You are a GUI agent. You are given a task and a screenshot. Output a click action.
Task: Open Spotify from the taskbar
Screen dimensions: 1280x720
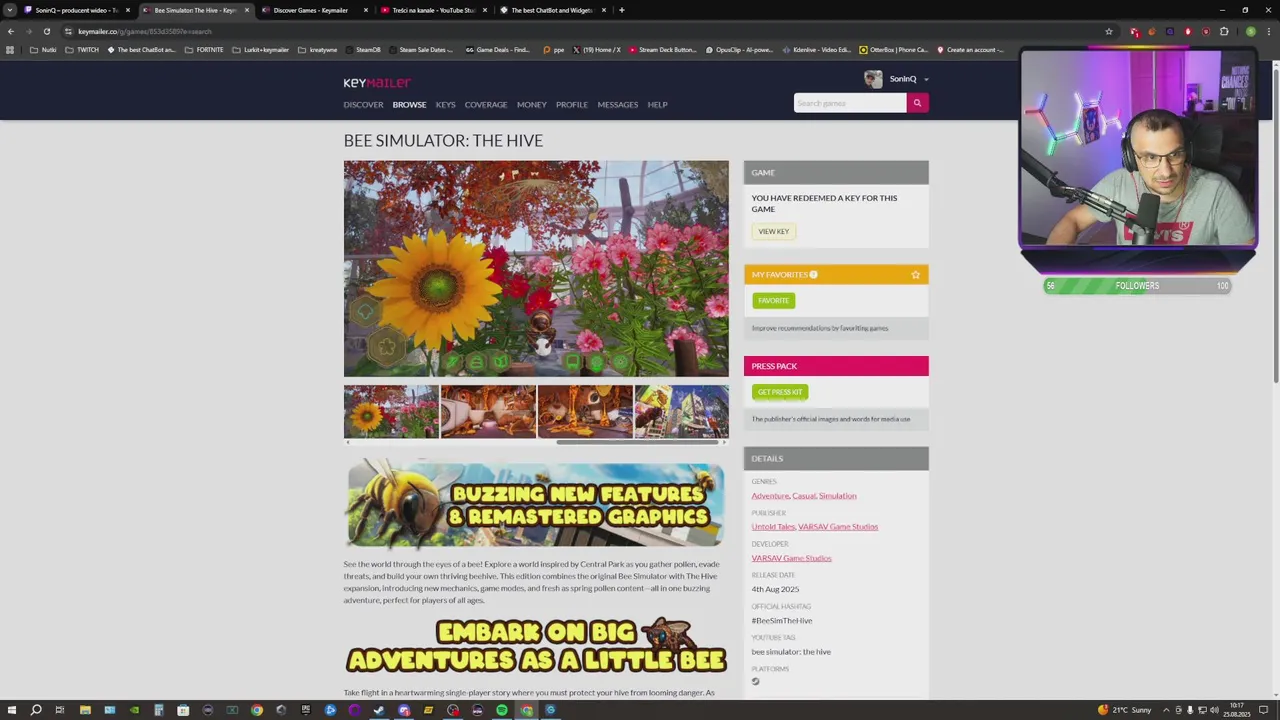(502, 710)
